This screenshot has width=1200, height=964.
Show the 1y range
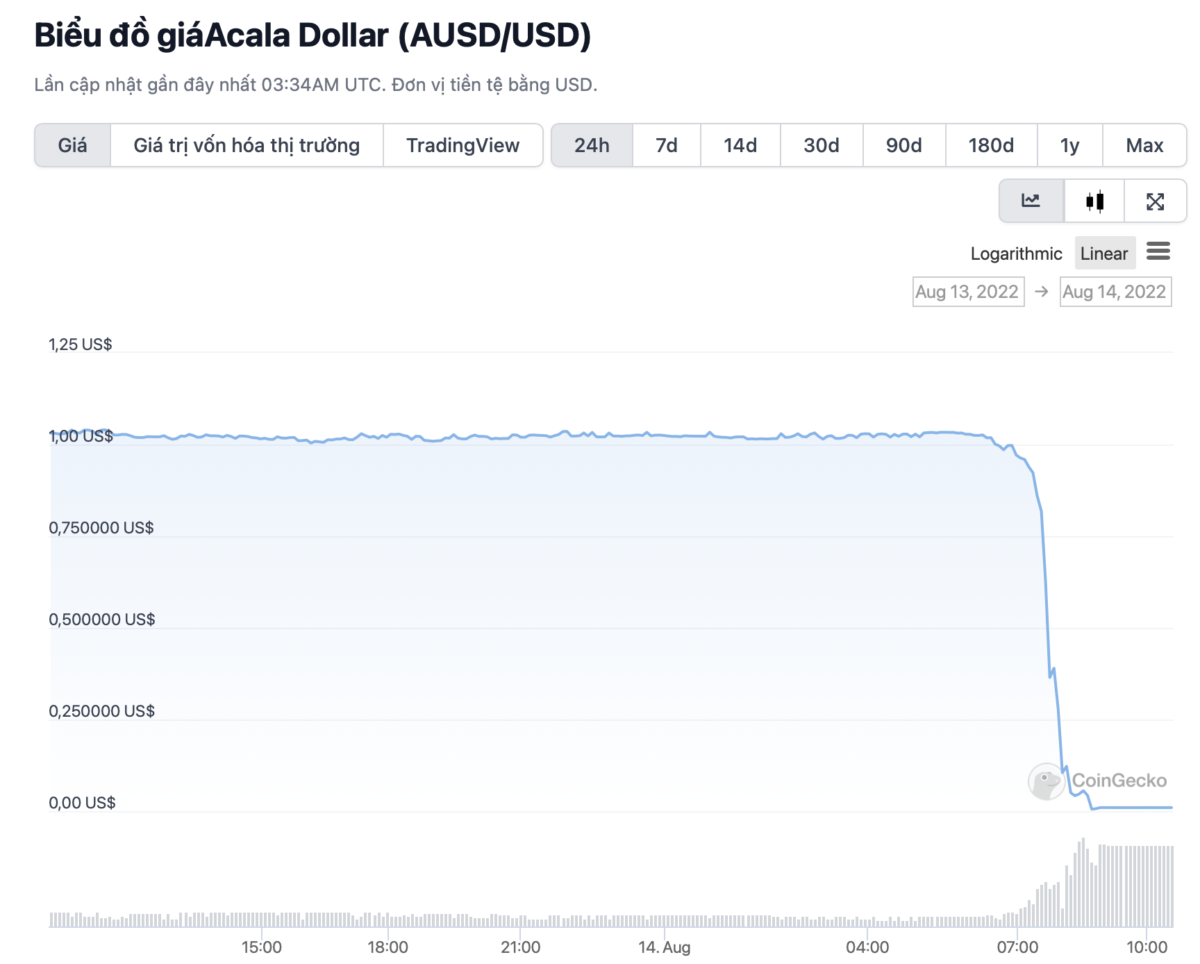(x=1070, y=145)
